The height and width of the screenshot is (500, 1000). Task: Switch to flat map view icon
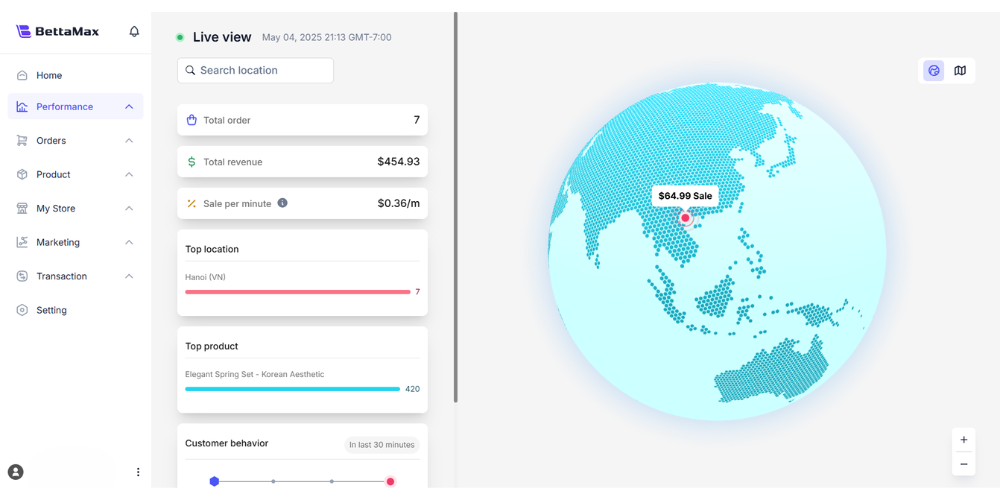click(960, 71)
